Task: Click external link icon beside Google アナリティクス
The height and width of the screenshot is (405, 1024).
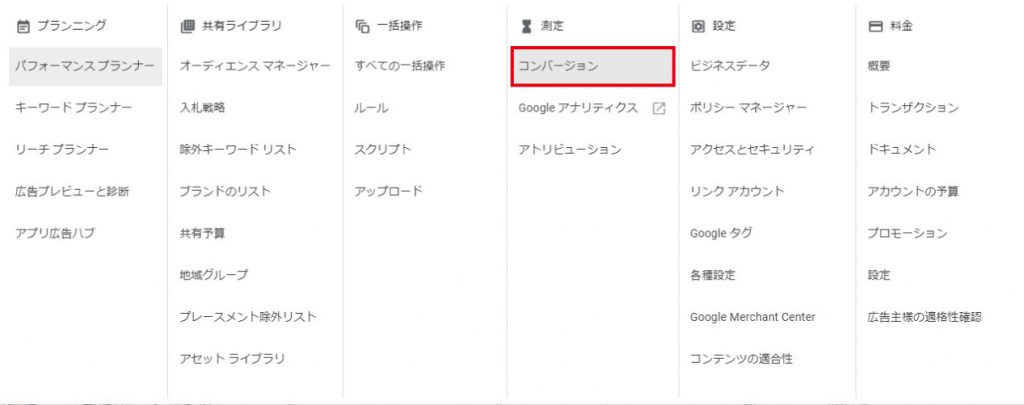Action: click(659, 108)
